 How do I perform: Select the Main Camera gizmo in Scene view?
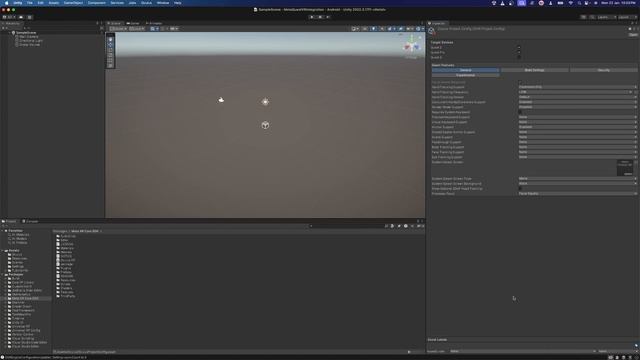221,100
